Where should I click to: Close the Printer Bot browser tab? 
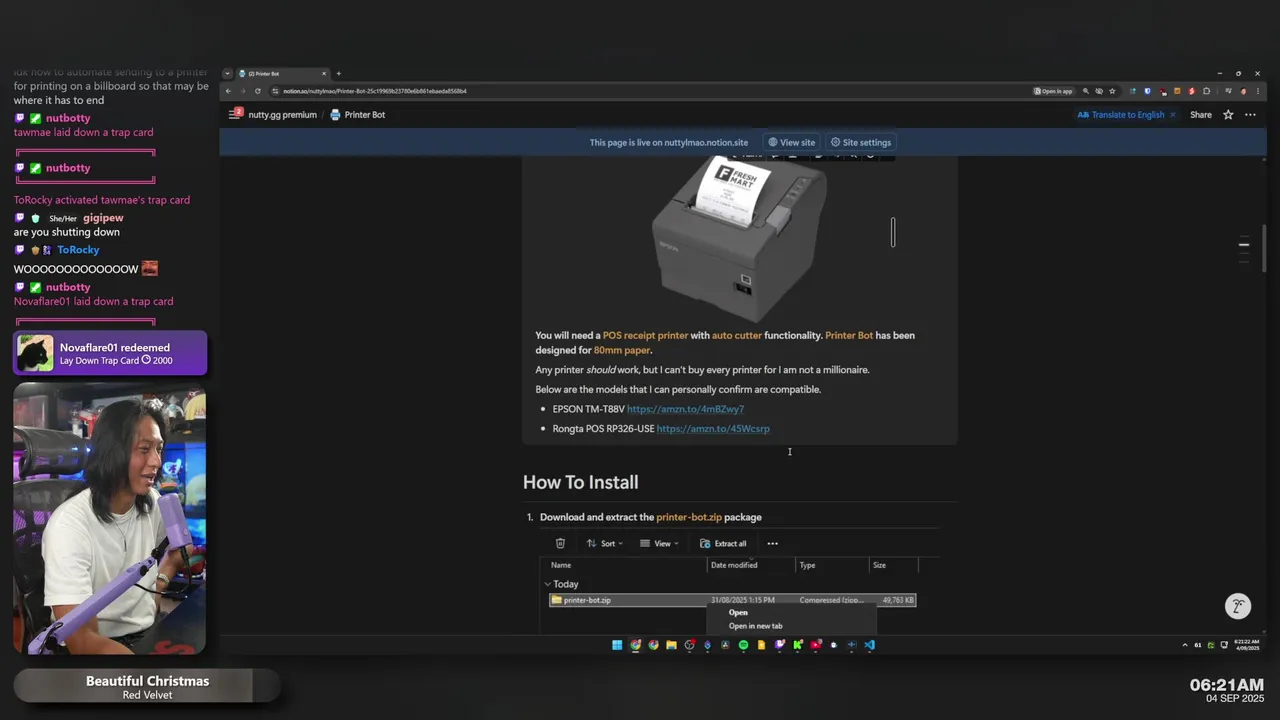324,73
